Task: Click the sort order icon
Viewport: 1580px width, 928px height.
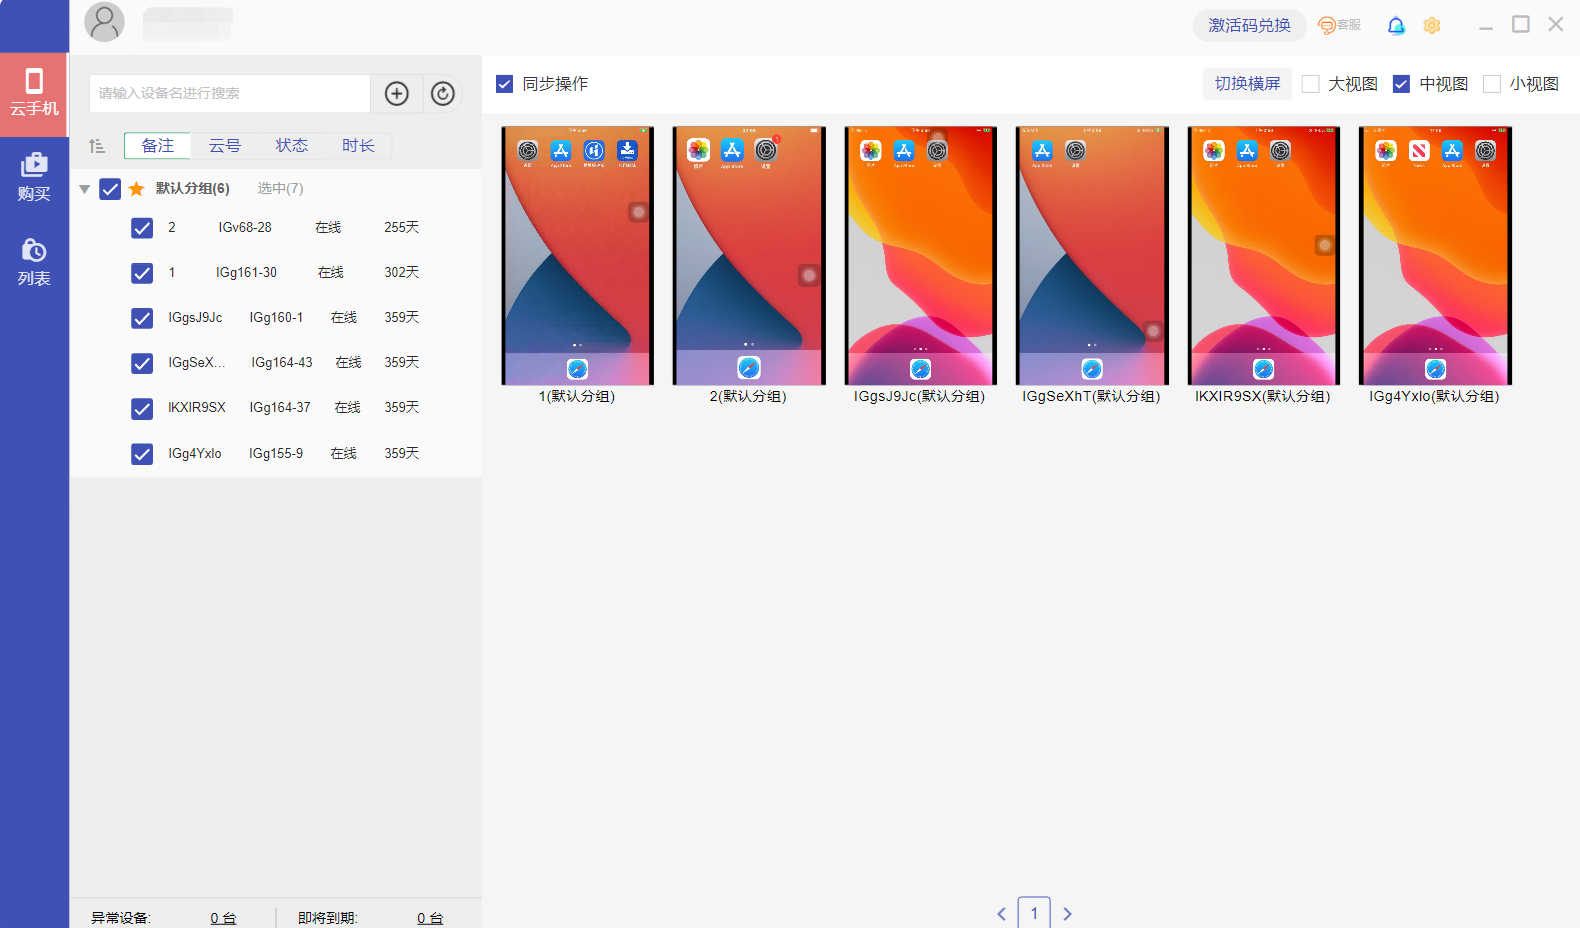Action: click(97, 146)
